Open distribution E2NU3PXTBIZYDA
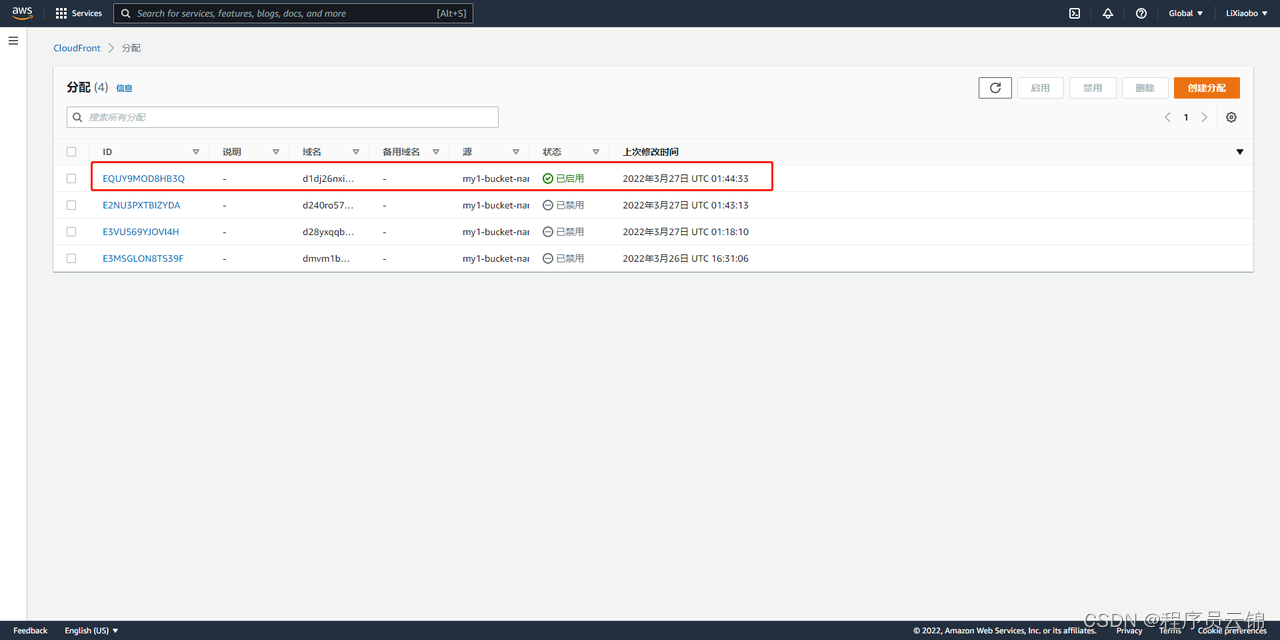1280x640 pixels. click(x=141, y=205)
